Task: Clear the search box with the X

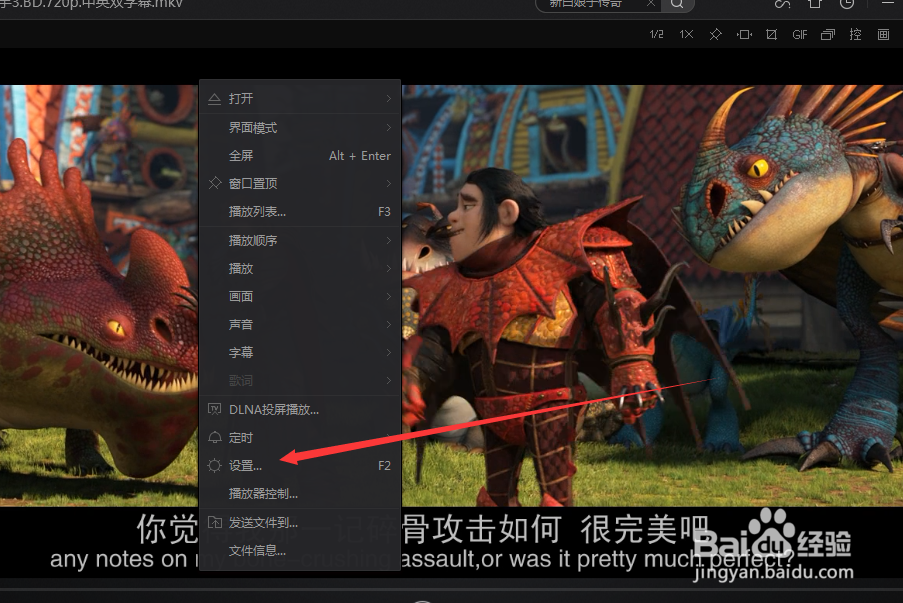Action: coord(651,3)
